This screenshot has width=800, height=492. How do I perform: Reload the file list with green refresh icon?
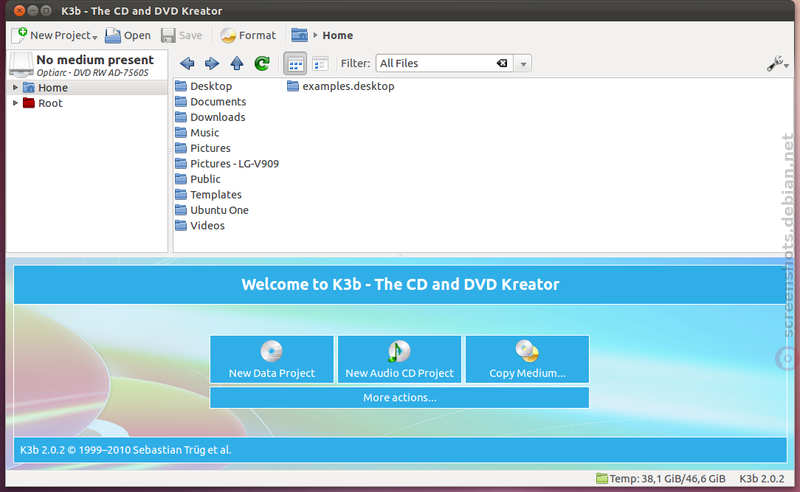click(262, 63)
